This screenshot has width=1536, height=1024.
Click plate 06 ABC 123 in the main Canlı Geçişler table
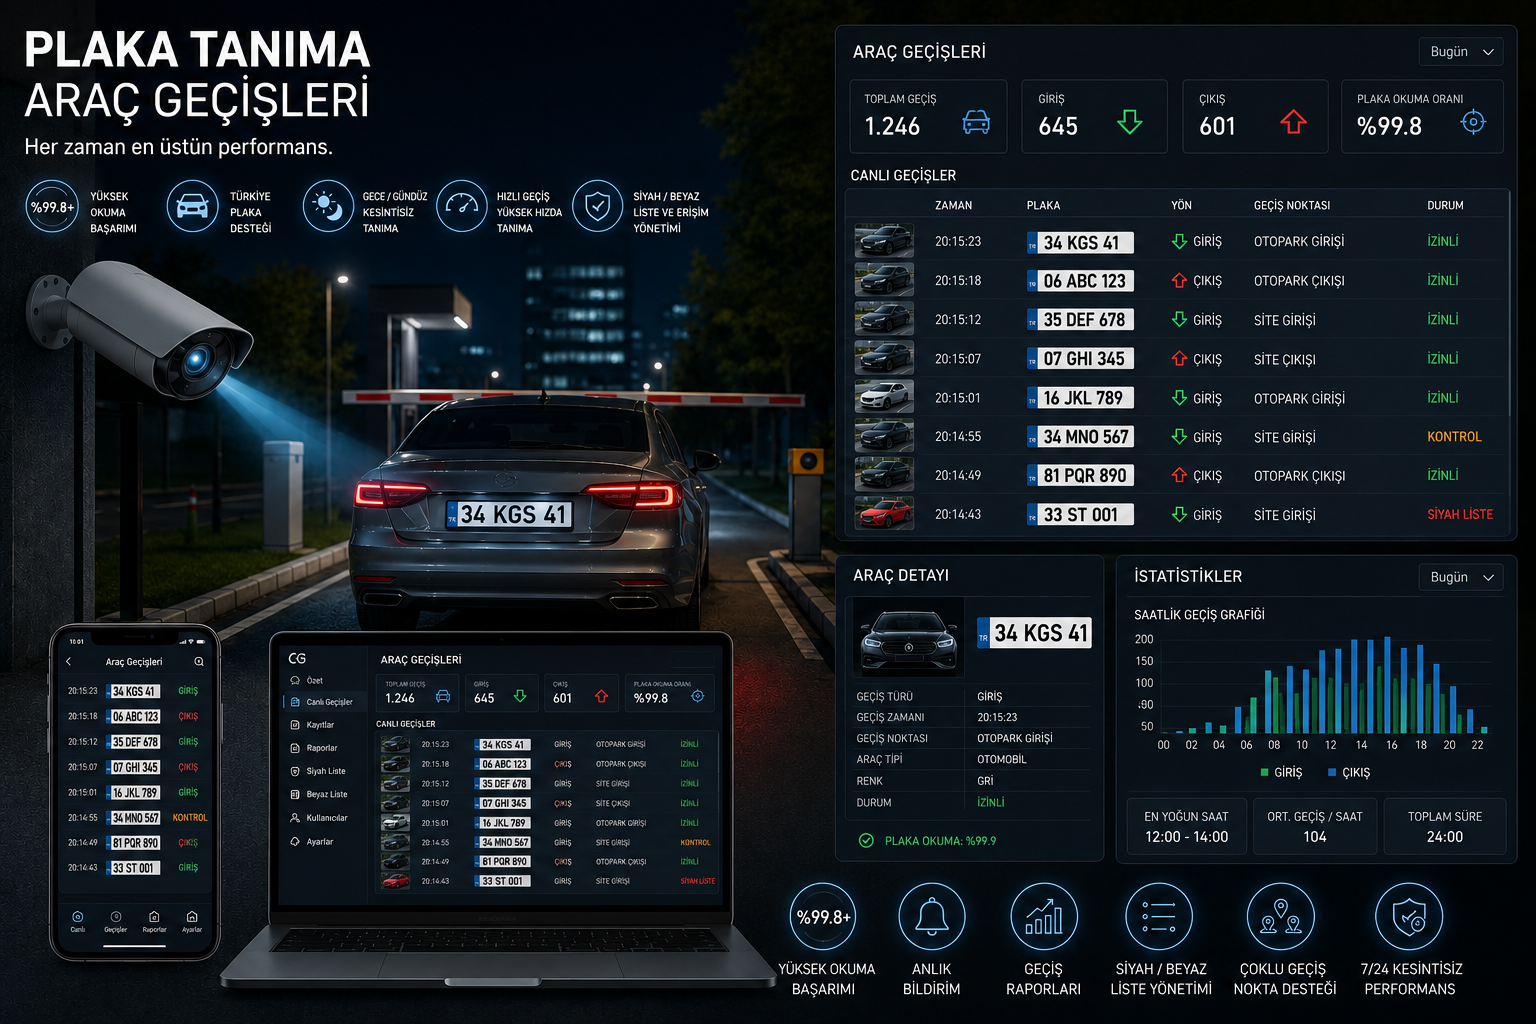click(x=1080, y=281)
